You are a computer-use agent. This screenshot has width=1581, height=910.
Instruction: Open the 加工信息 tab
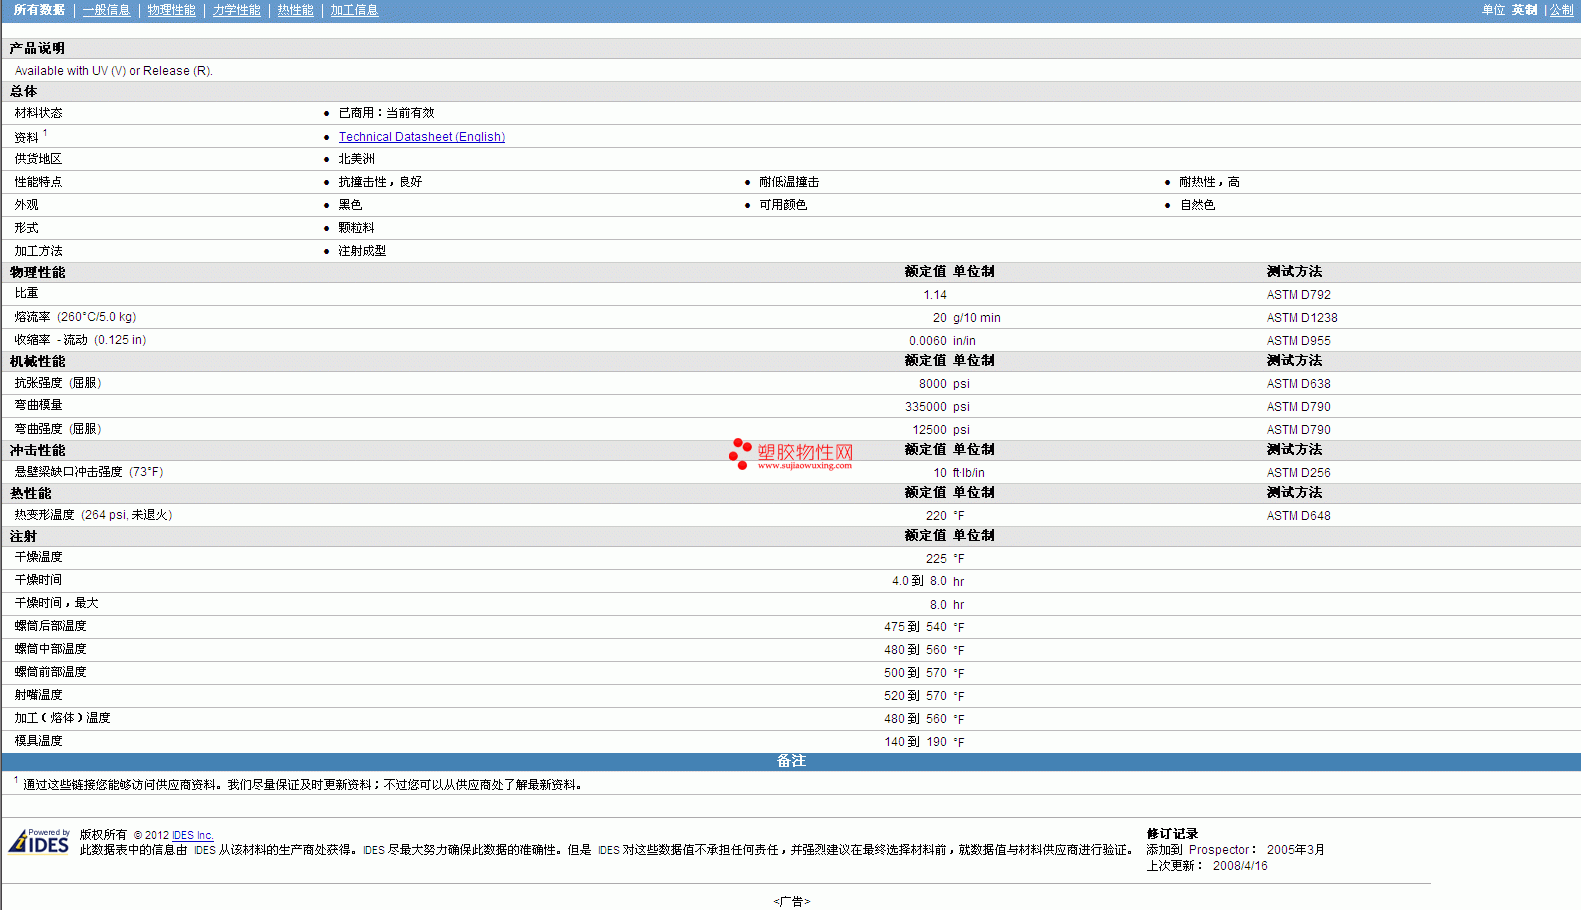[354, 10]
